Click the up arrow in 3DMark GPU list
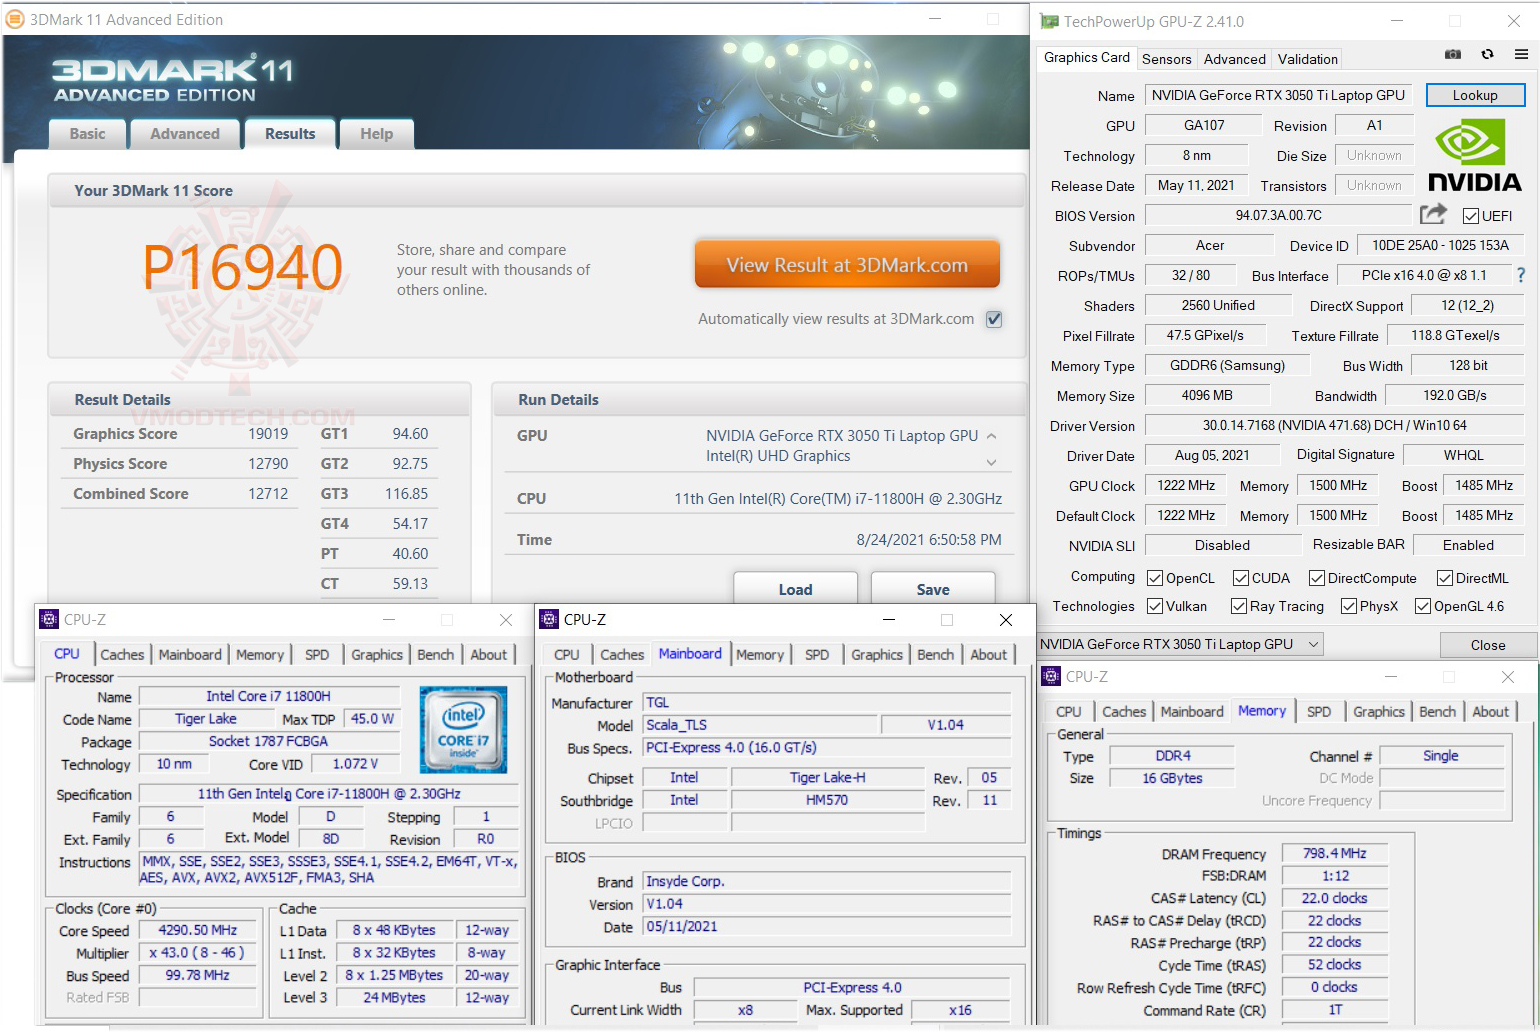1540x1033 pixels. 991,436
